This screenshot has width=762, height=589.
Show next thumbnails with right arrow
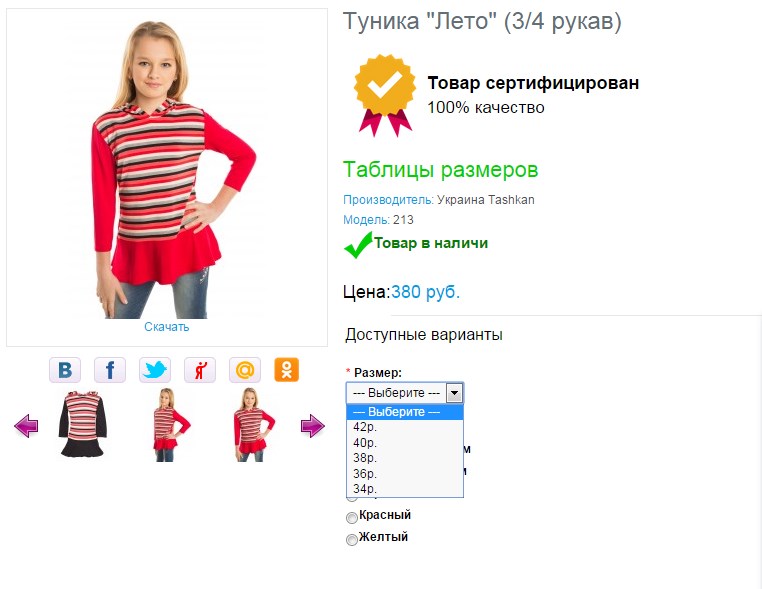click(312, 426)
